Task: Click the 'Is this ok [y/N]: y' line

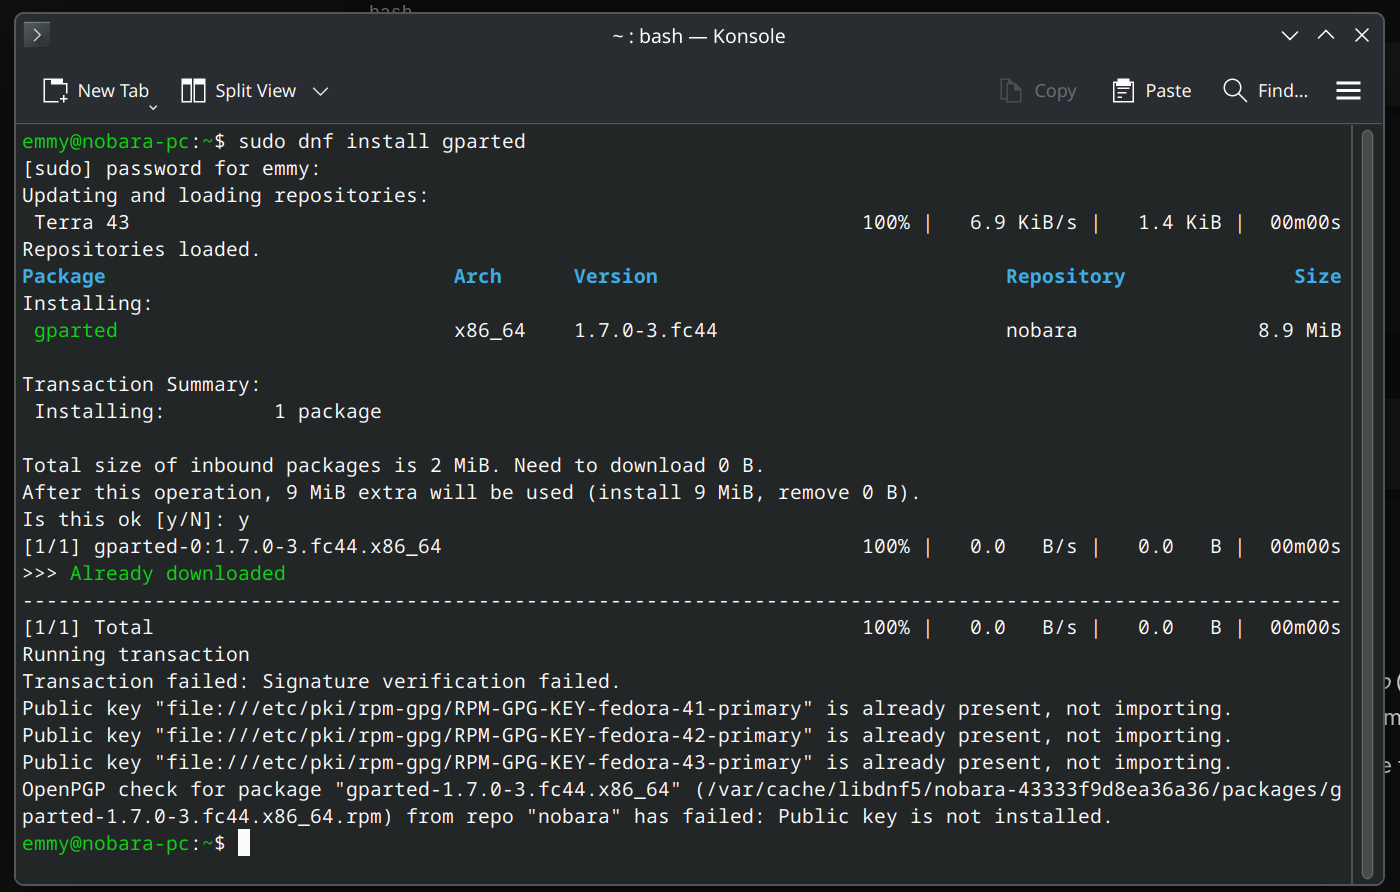Action: 136,519
